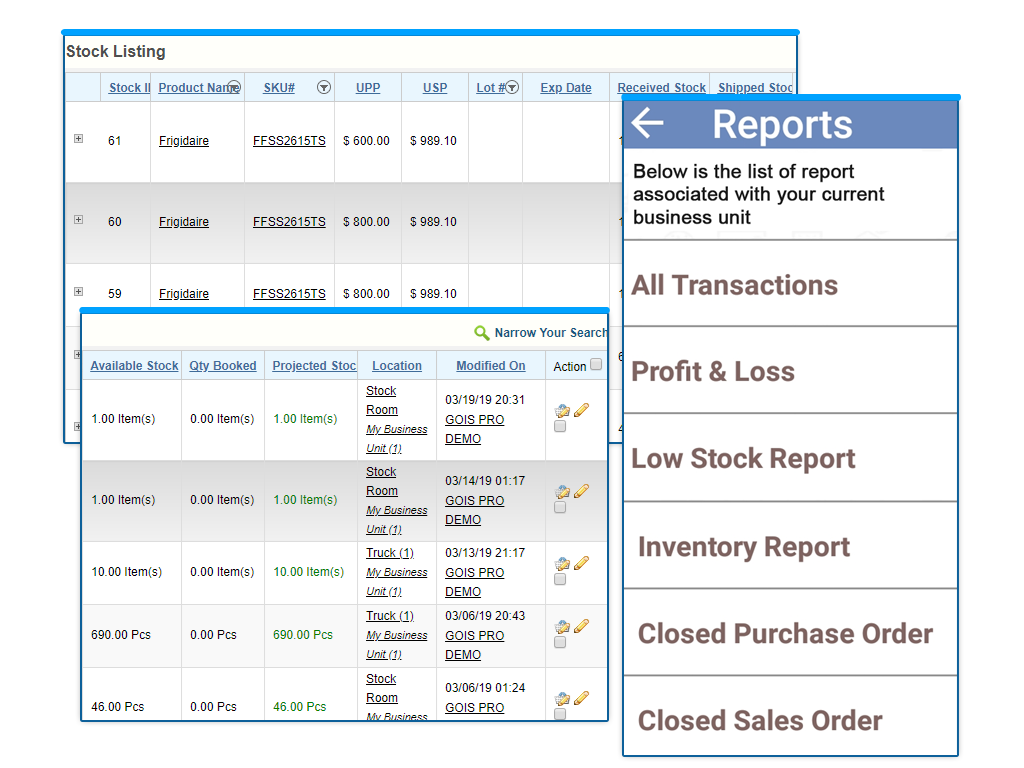
Task: Sort by Modified On column header
Action: [x=490, y=366]
